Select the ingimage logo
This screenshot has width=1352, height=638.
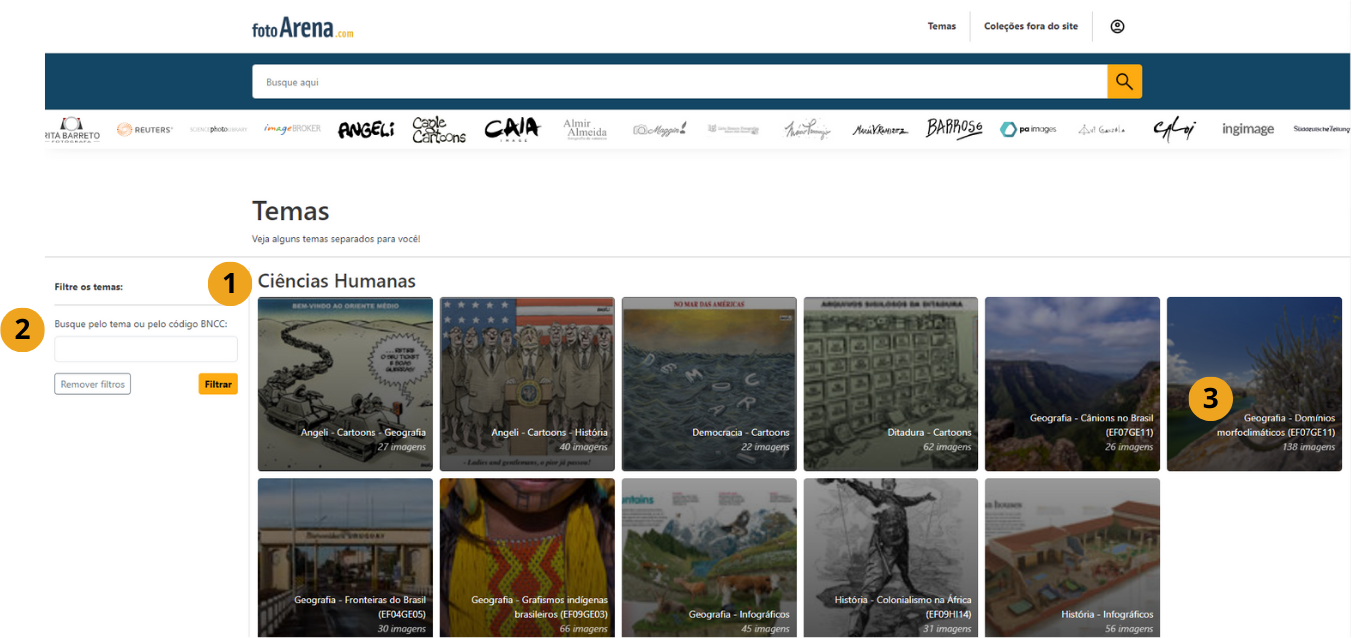pyautogui.click(x=1248, y=129)
